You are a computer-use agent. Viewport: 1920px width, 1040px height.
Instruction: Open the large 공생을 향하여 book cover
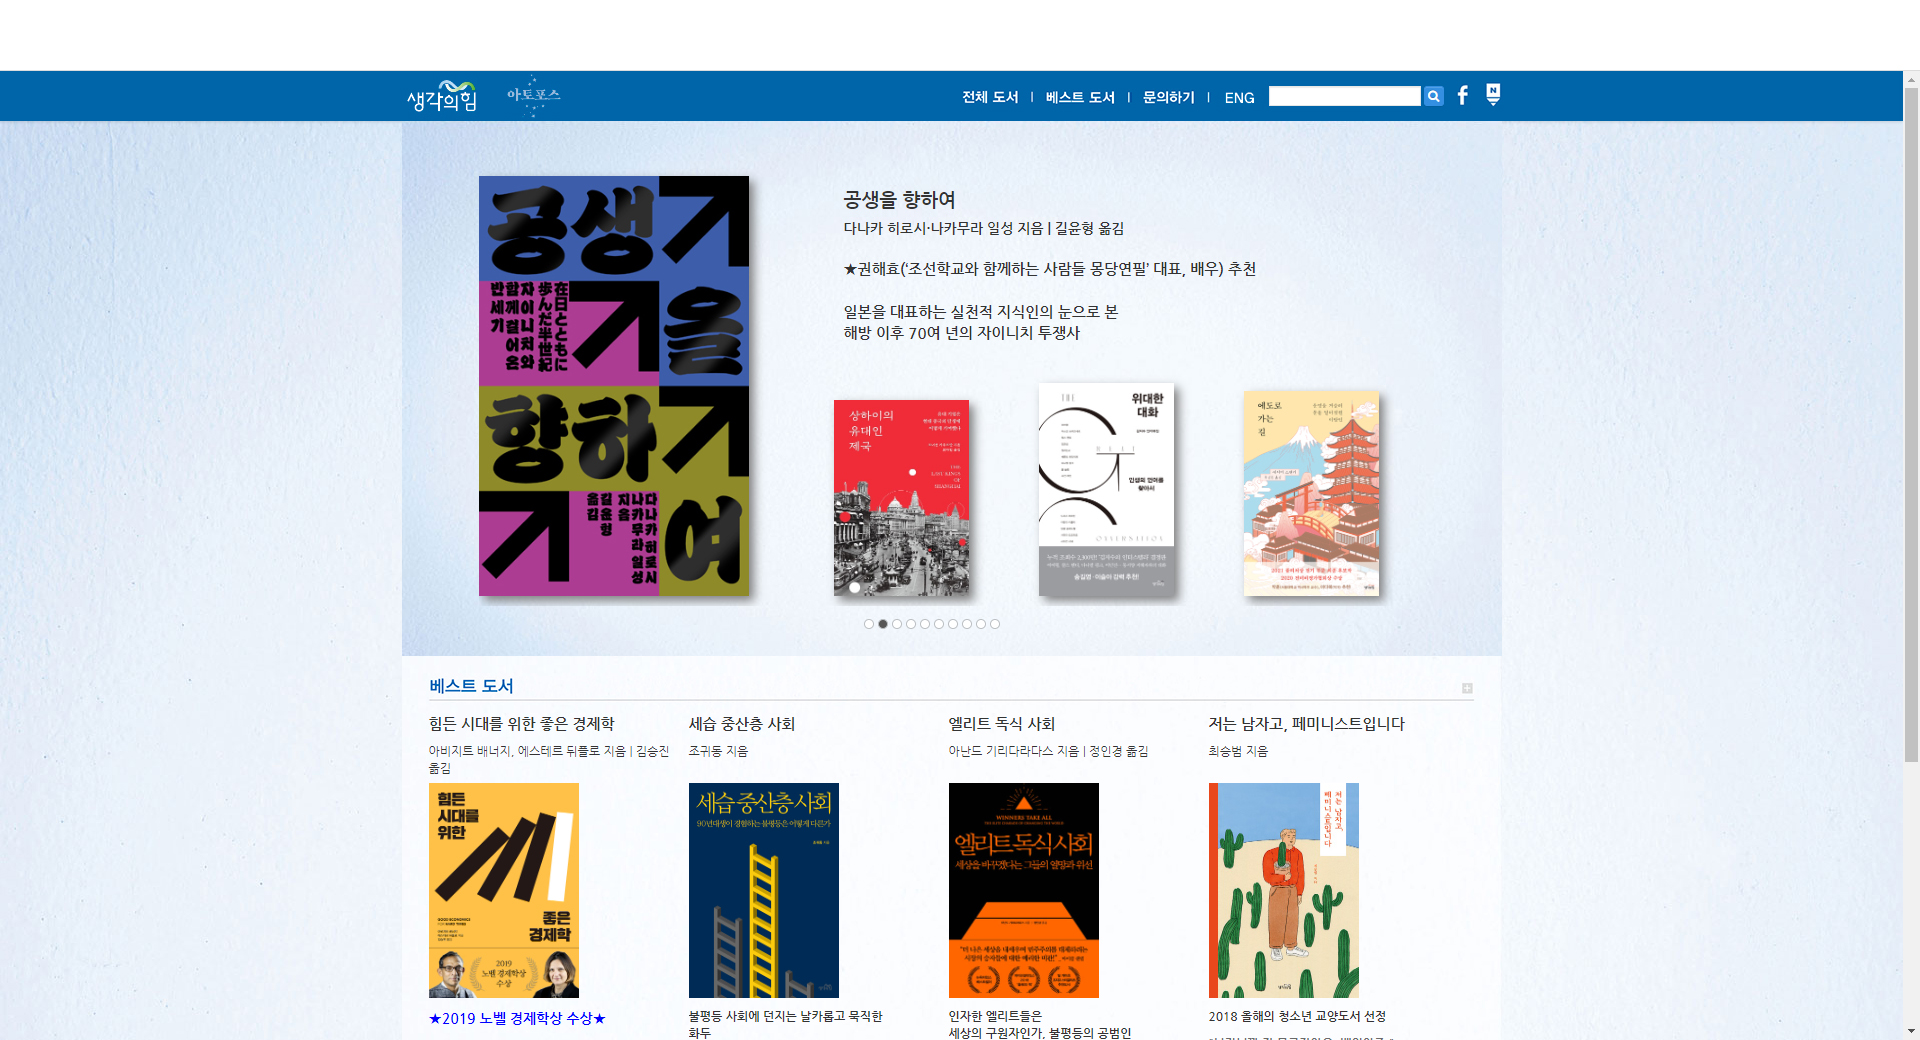(x=614, y=386)
